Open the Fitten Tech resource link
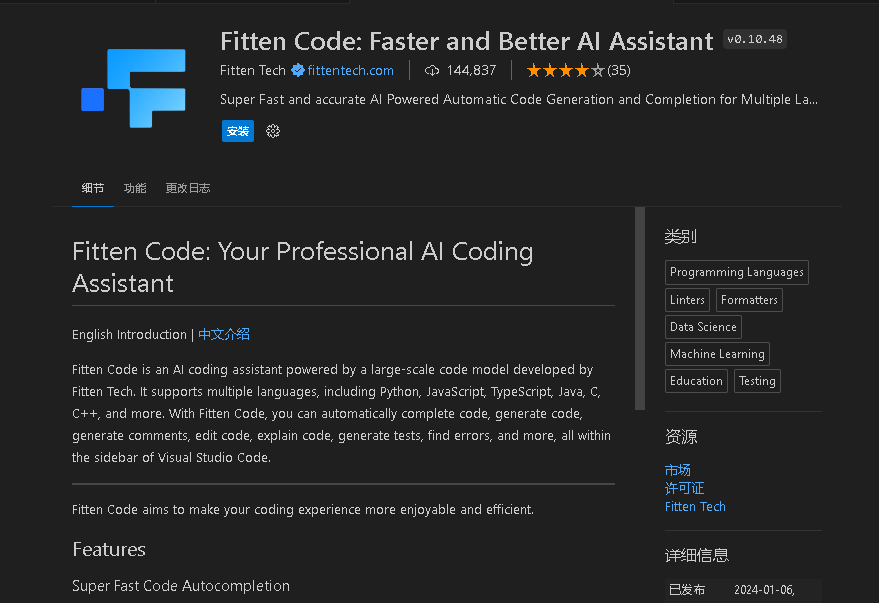Viewport: 879px width, 603px height. 695,507
